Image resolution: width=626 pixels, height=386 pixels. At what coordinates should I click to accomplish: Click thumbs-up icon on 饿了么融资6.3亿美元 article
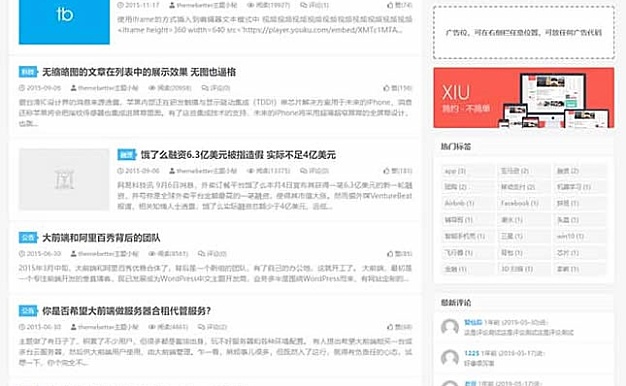386,171
